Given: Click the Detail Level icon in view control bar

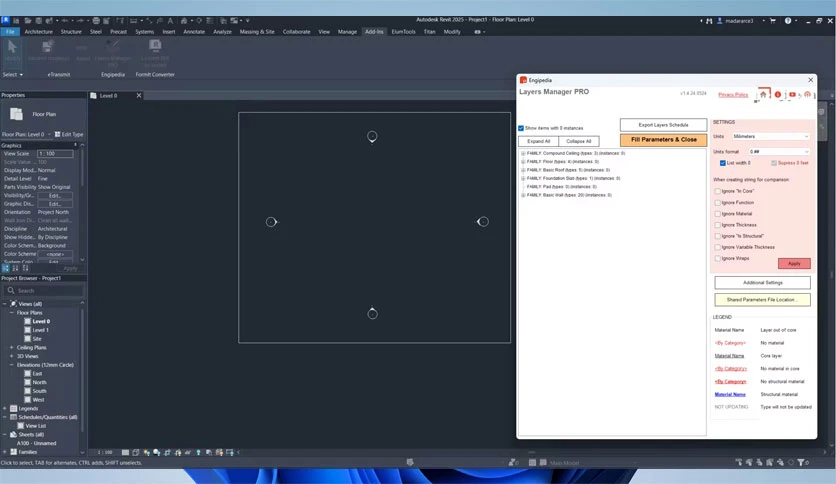Looking at the screenshot, I should tap(125, 453).
